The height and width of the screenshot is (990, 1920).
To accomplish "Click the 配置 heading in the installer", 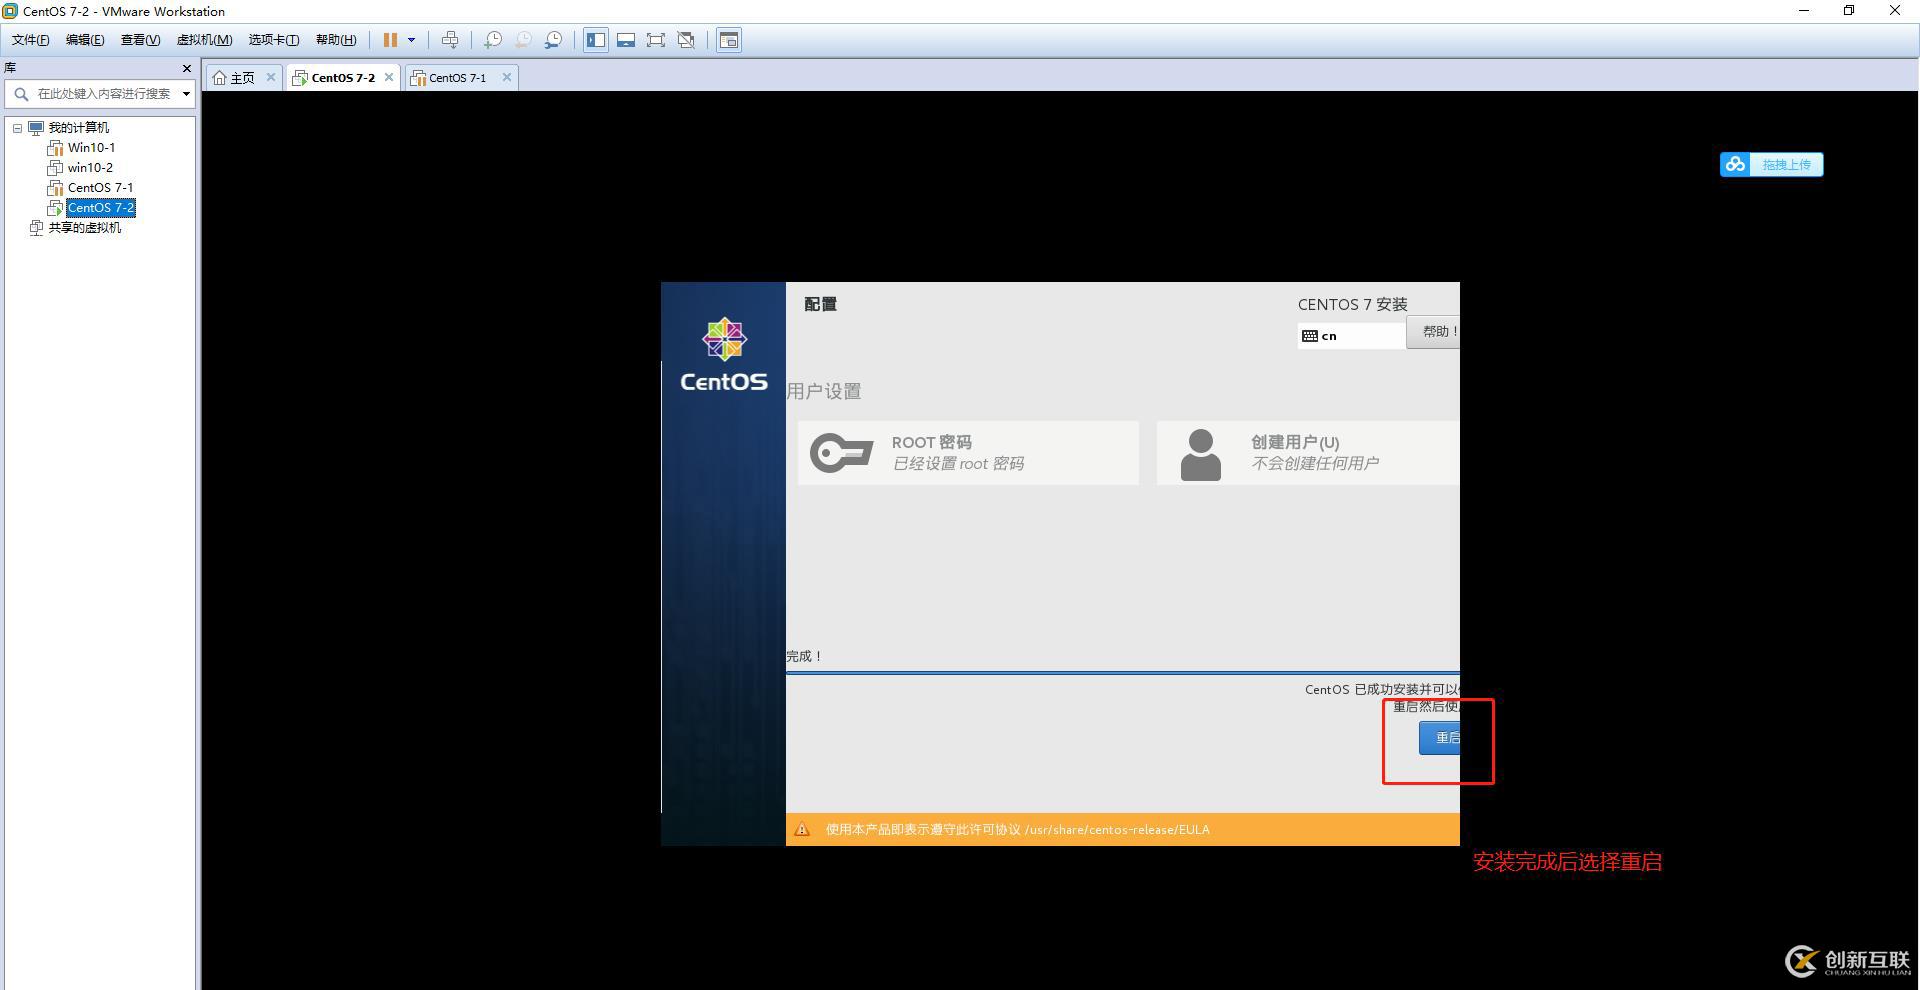I will coord(820,304).
